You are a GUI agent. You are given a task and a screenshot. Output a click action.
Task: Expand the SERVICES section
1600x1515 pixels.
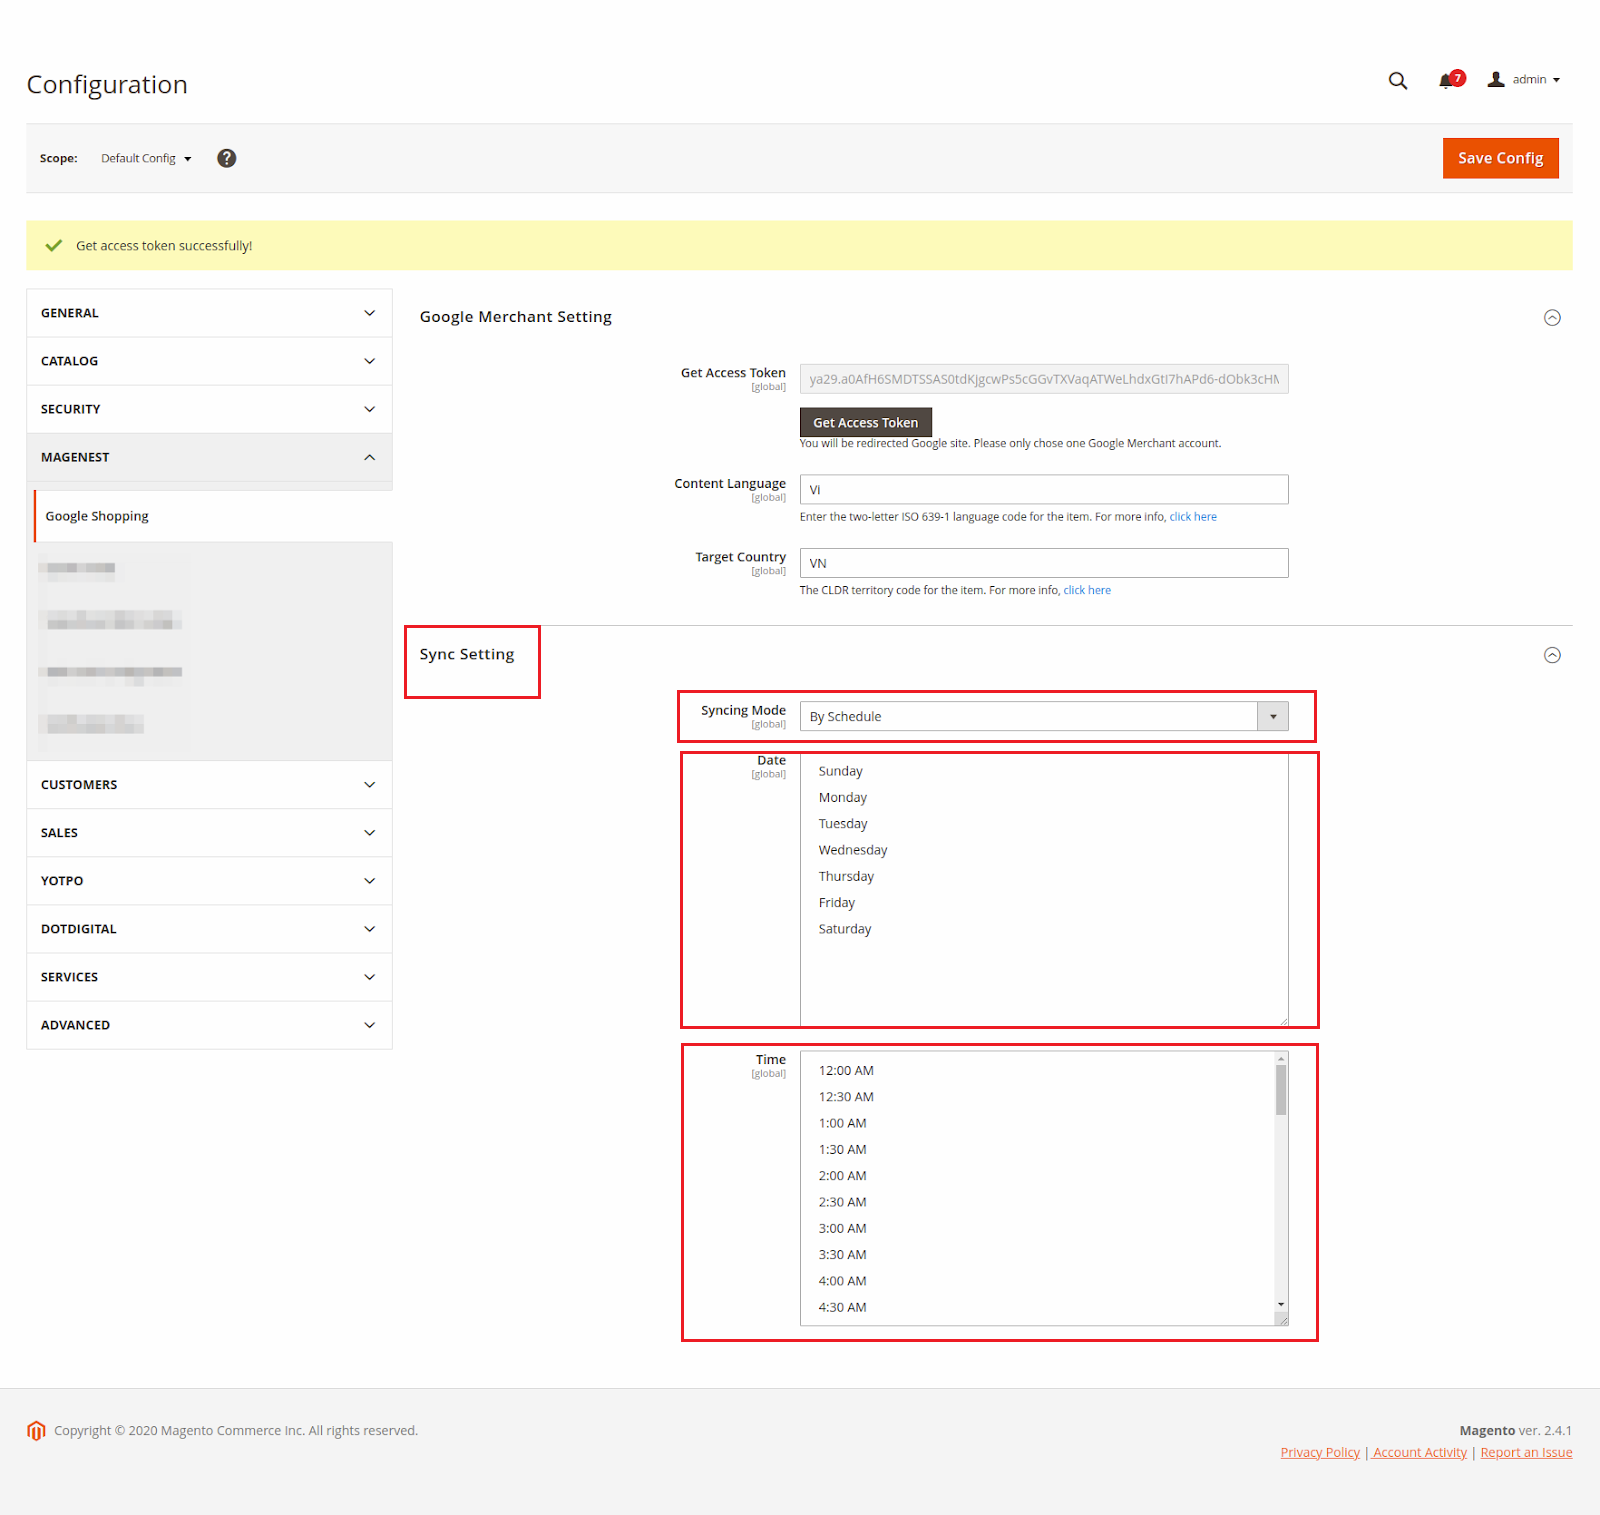click(209, 977)
